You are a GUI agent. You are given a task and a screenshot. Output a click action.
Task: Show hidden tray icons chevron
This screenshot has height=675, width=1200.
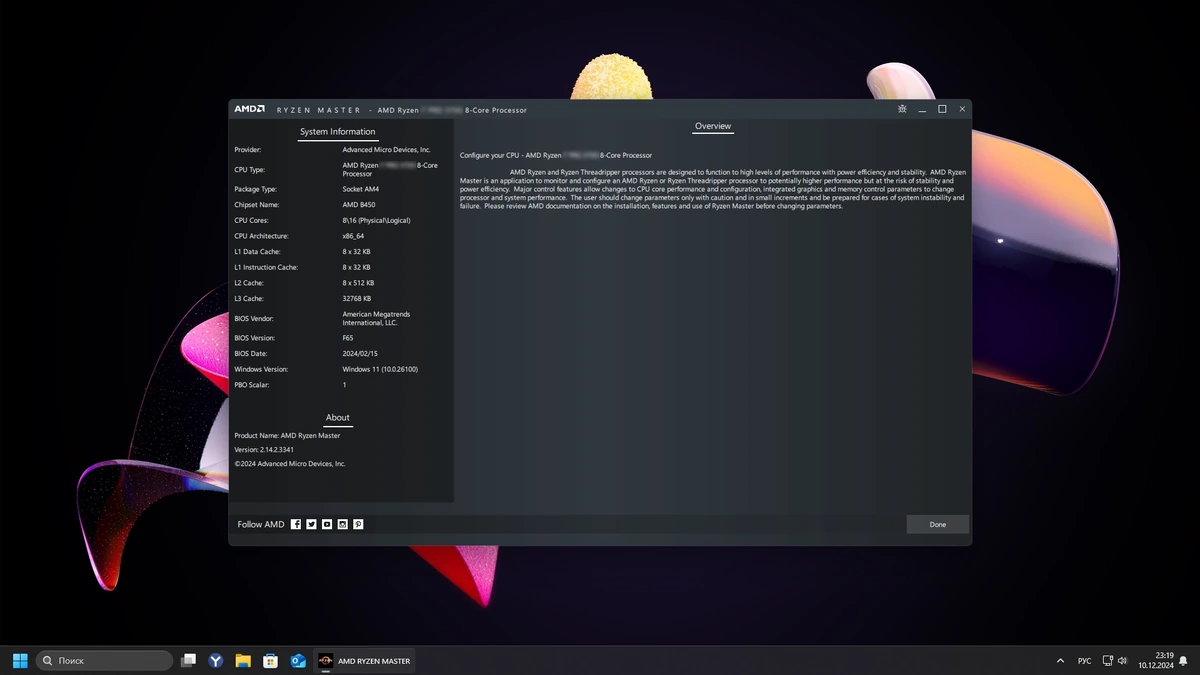pyautogui.click(x=1060, y=661)
